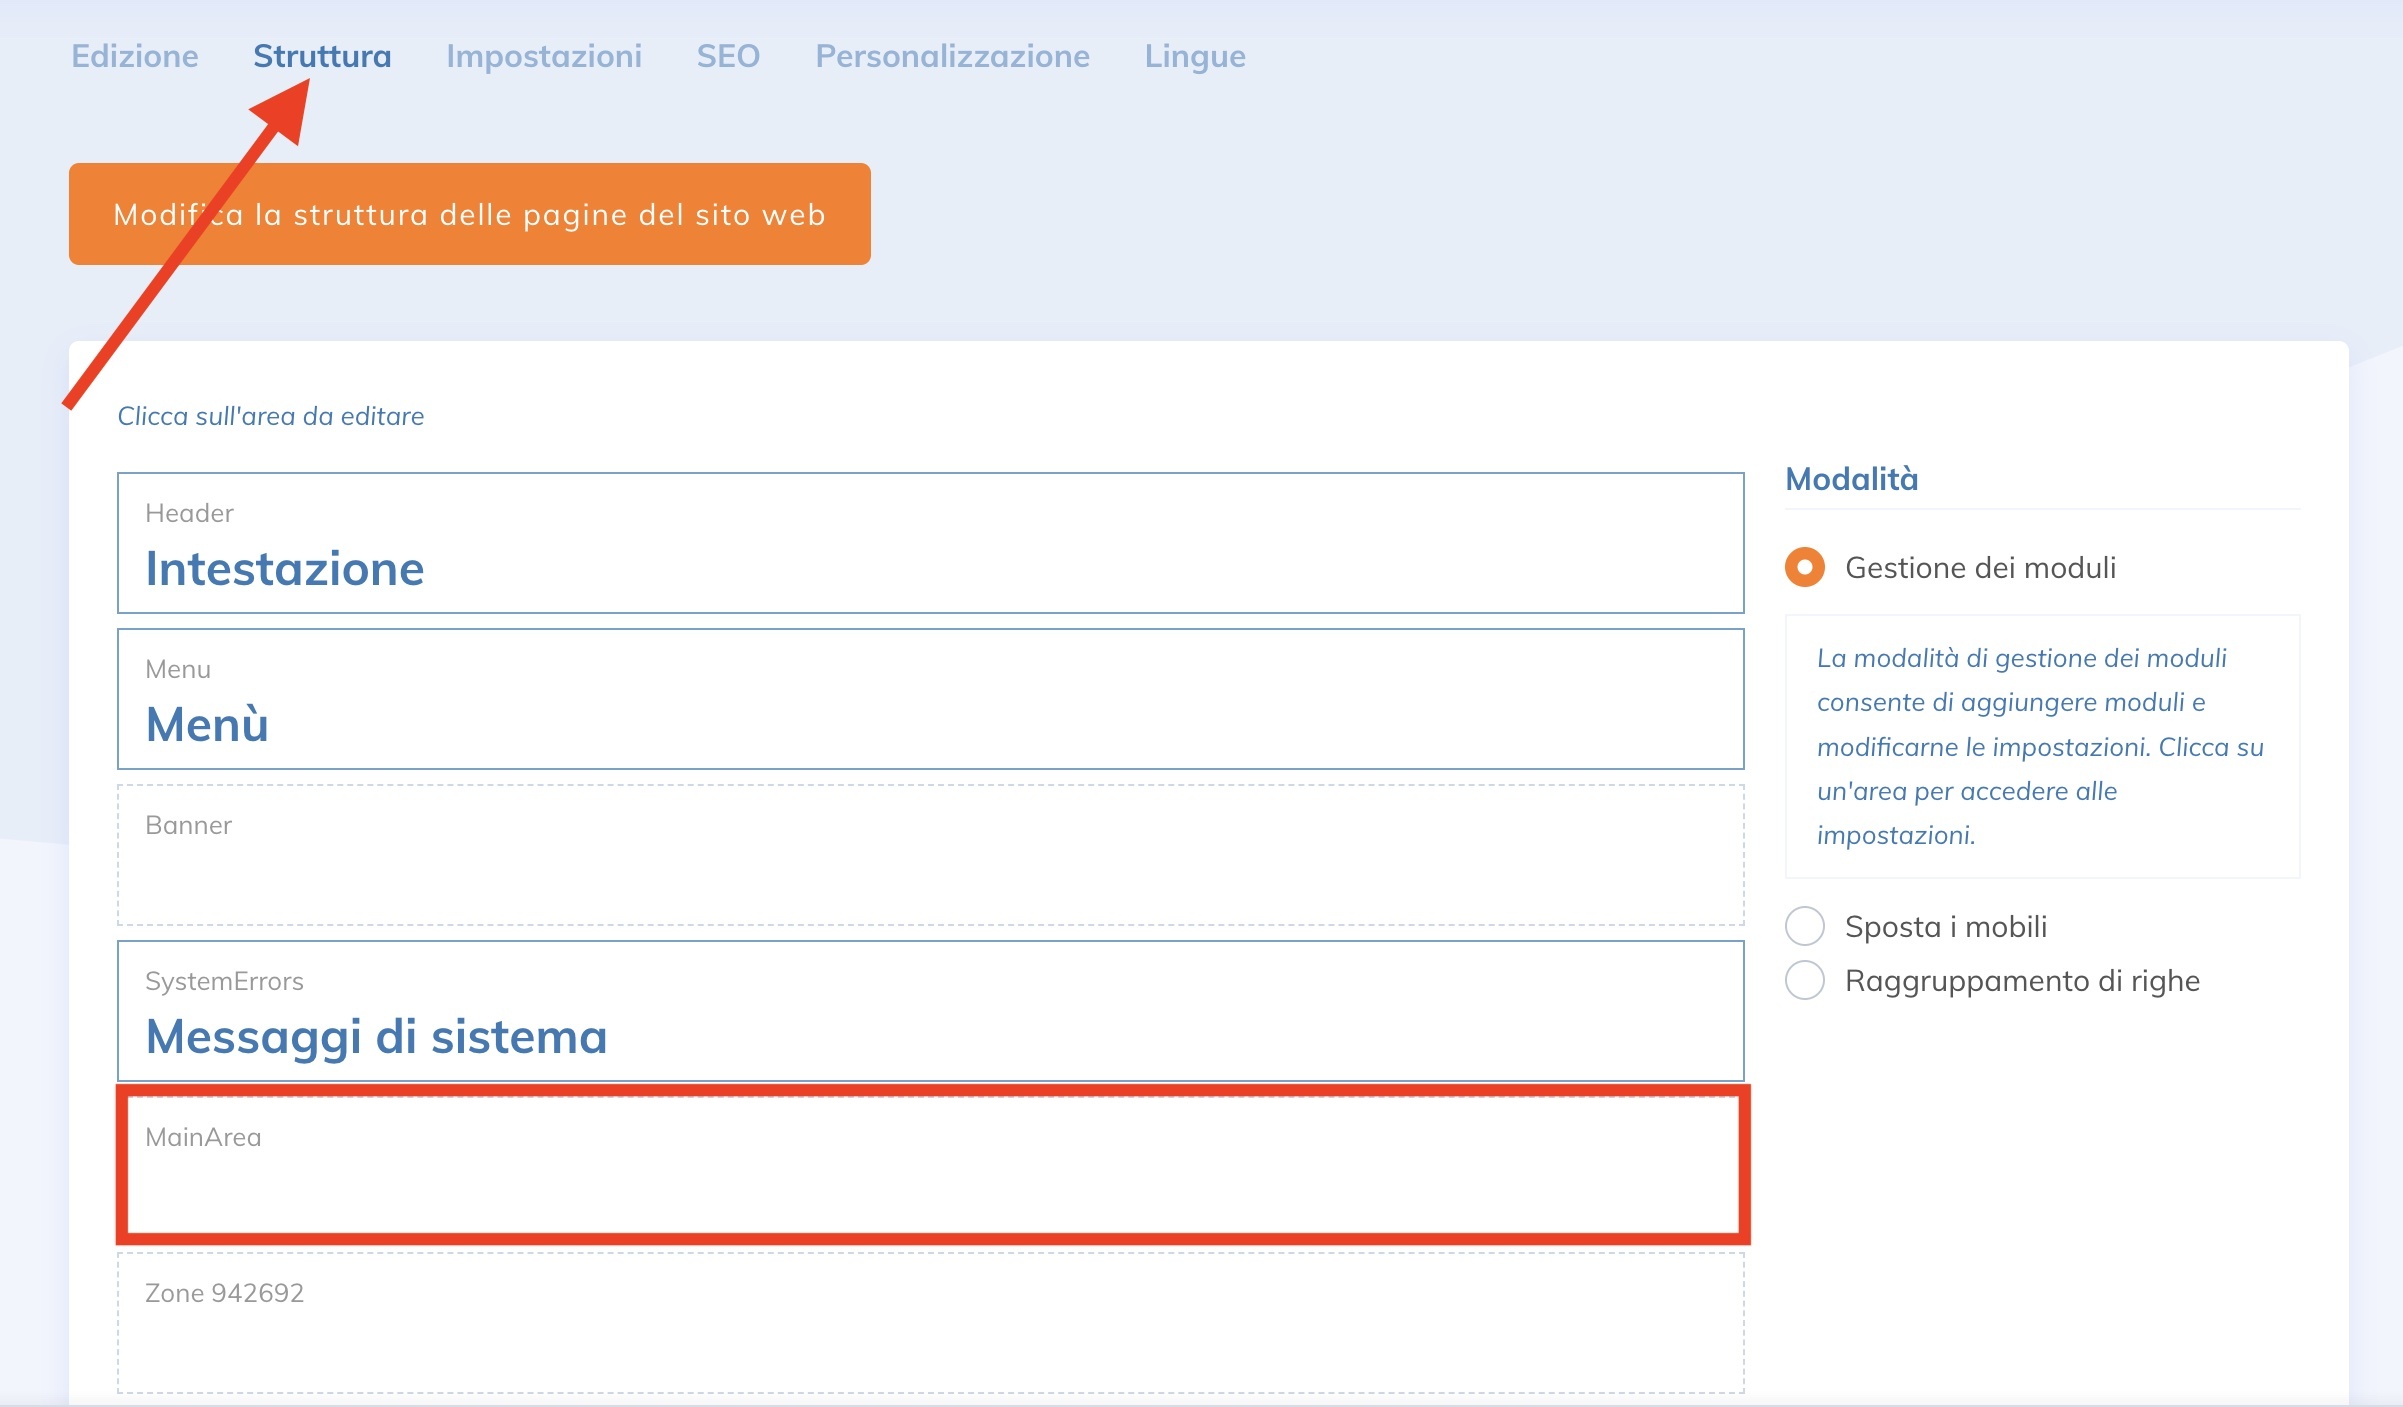Screen dimensions: 2403x1407
Task: Open the Personalizzazione tab
Action: [952, 56]
